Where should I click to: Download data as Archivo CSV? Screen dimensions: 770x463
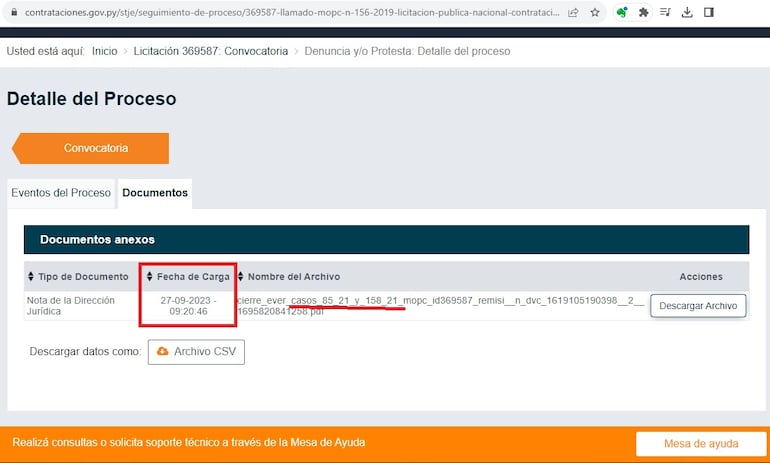click(x=196, y=352)
